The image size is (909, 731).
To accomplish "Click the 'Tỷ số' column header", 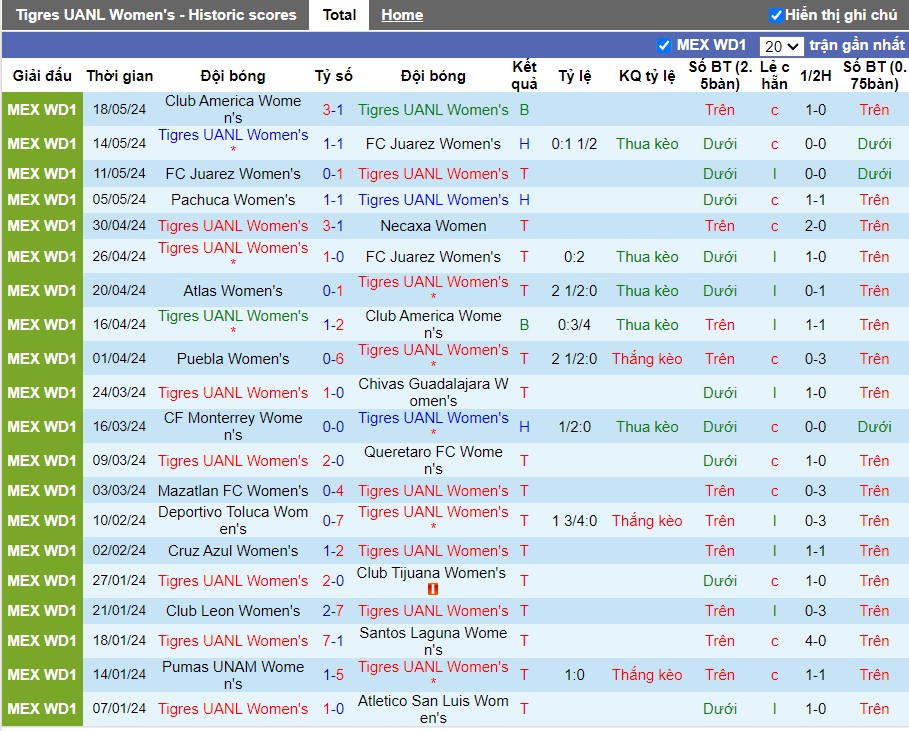I will point(333,76).
